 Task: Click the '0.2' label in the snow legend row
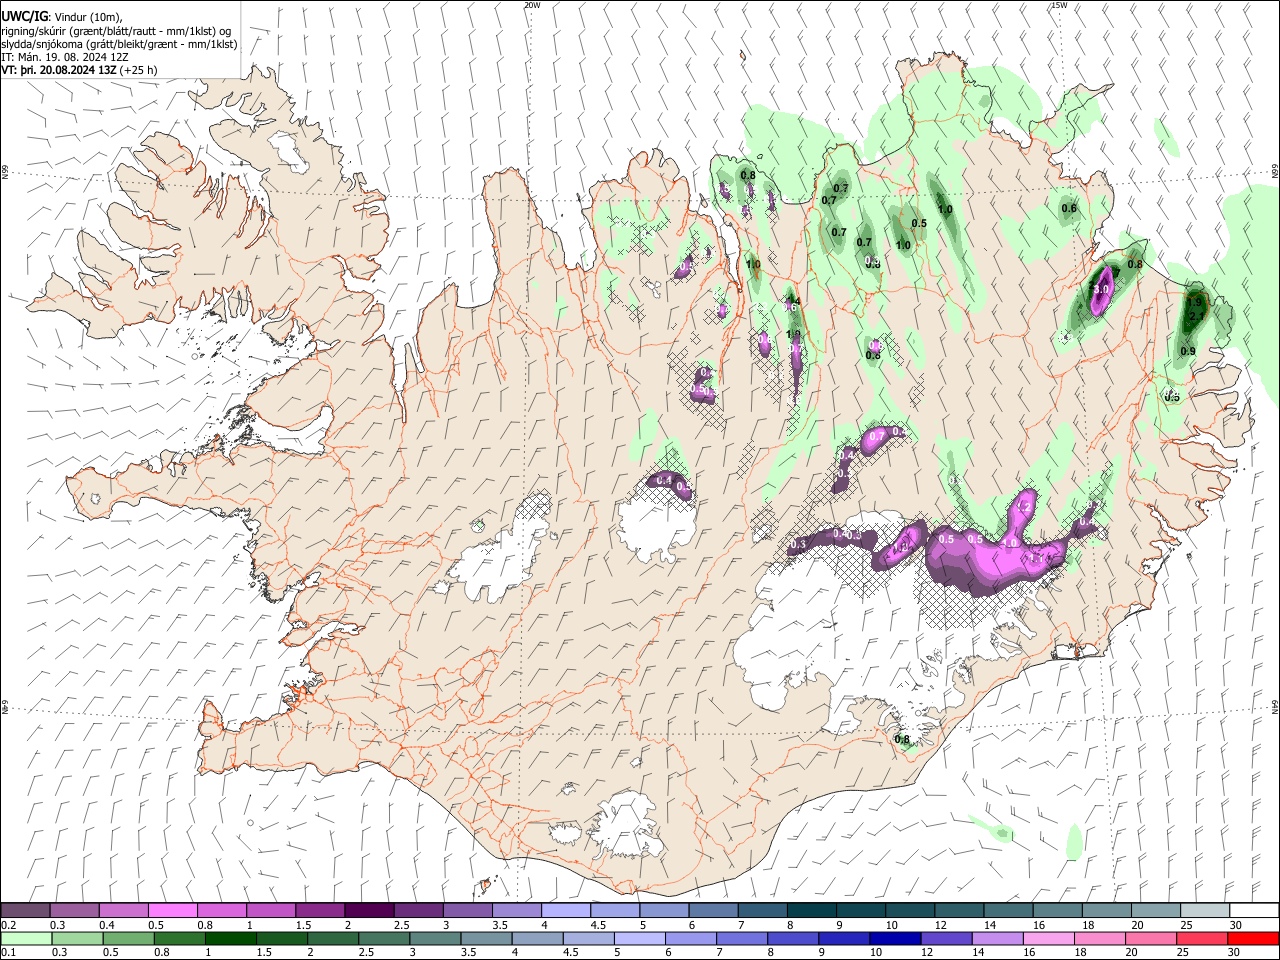click(x=7, y=925)
